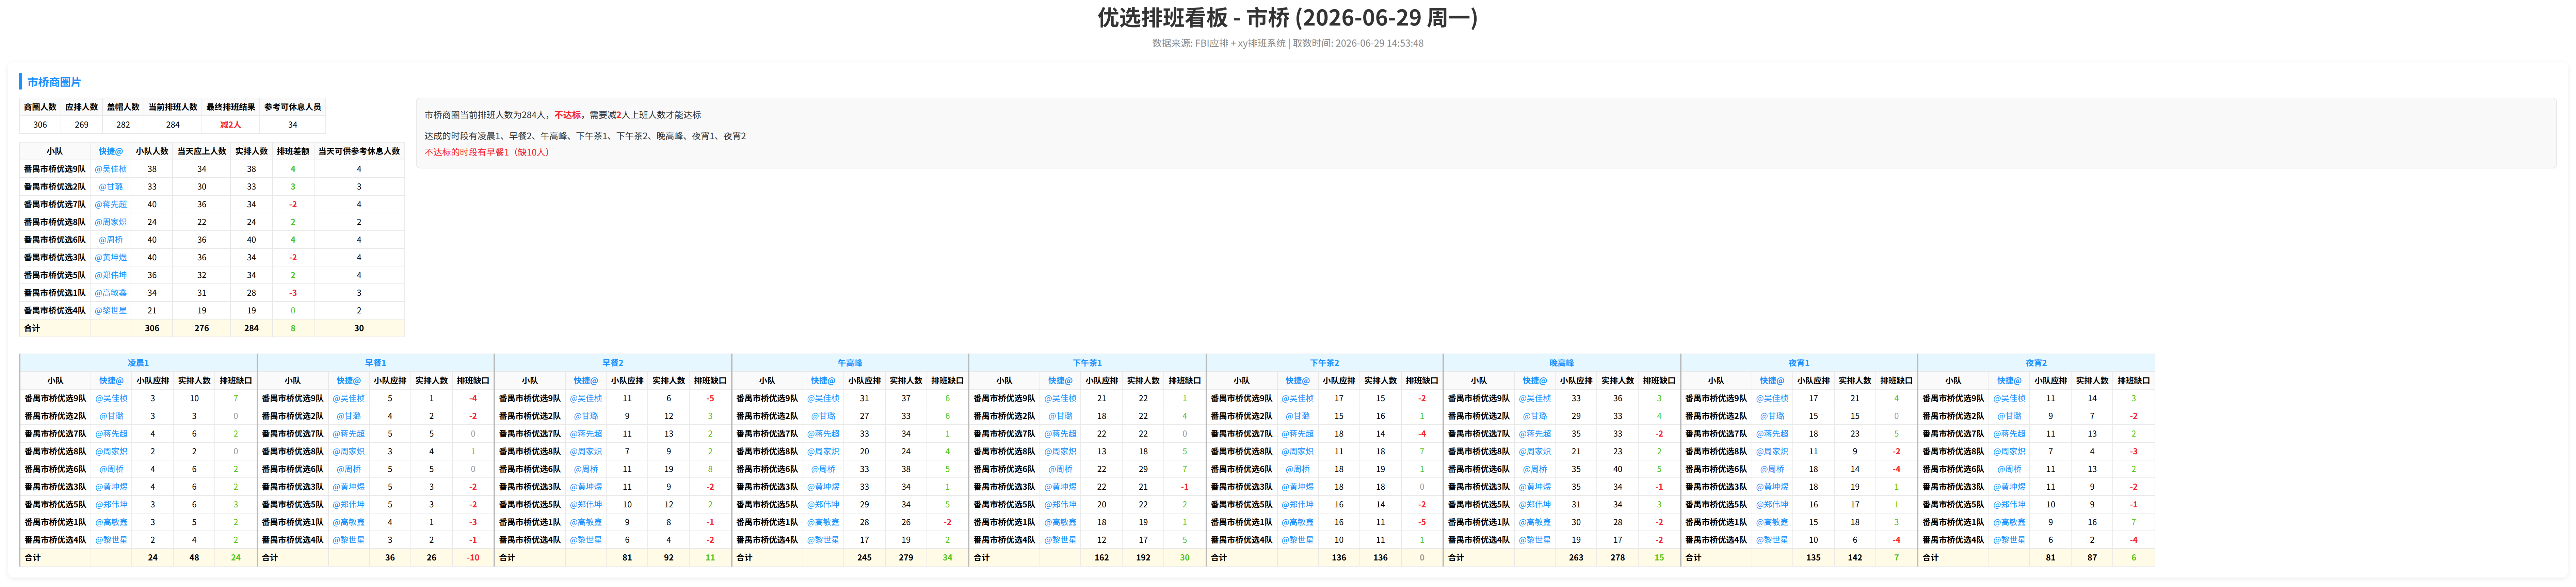Click the 排班差额 column header in summary table

[x=293, y=151]
